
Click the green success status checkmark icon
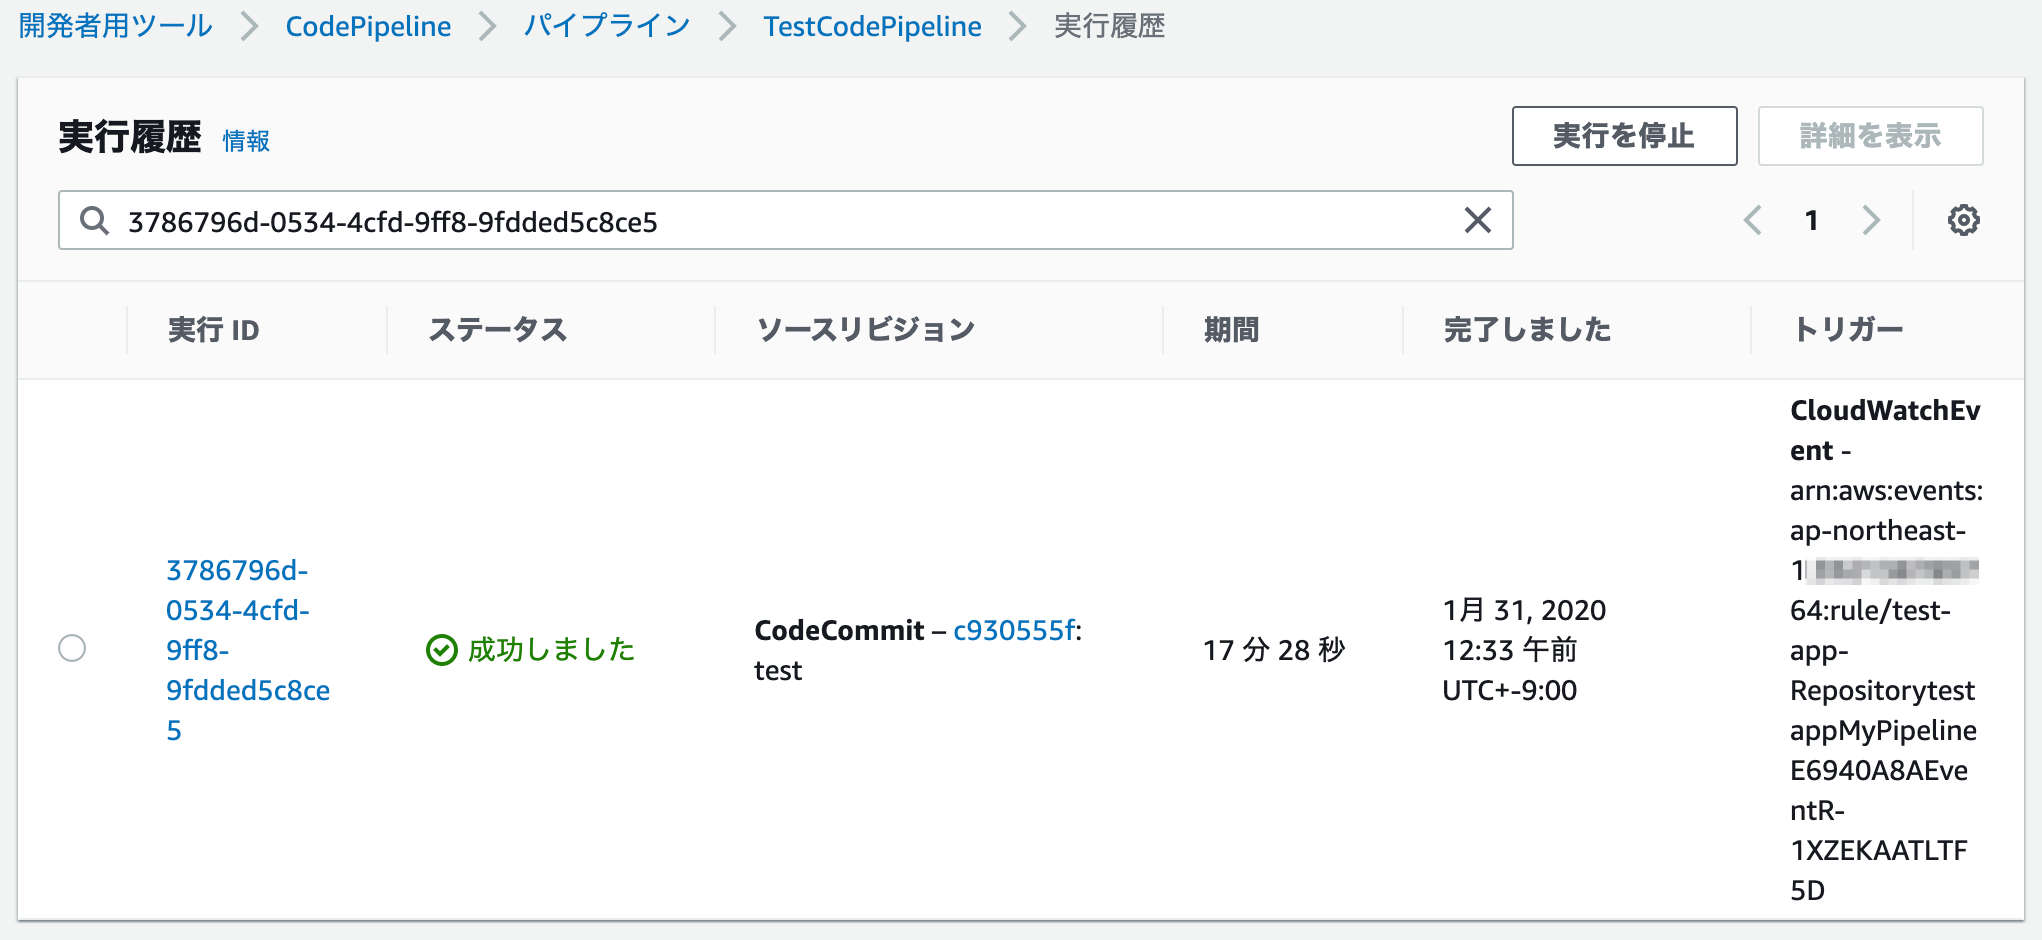(x=441, y=649)
